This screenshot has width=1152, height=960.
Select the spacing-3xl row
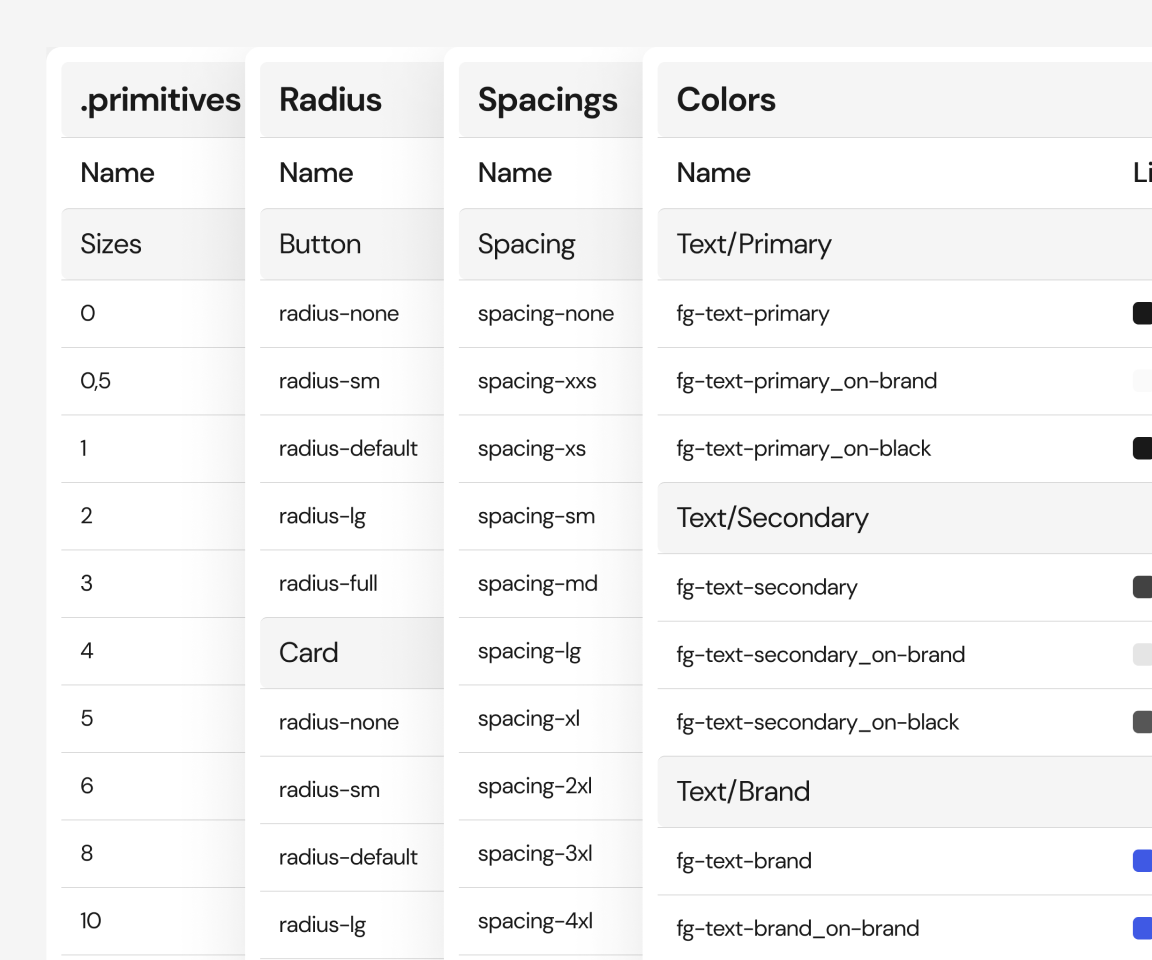coord(550,854)
